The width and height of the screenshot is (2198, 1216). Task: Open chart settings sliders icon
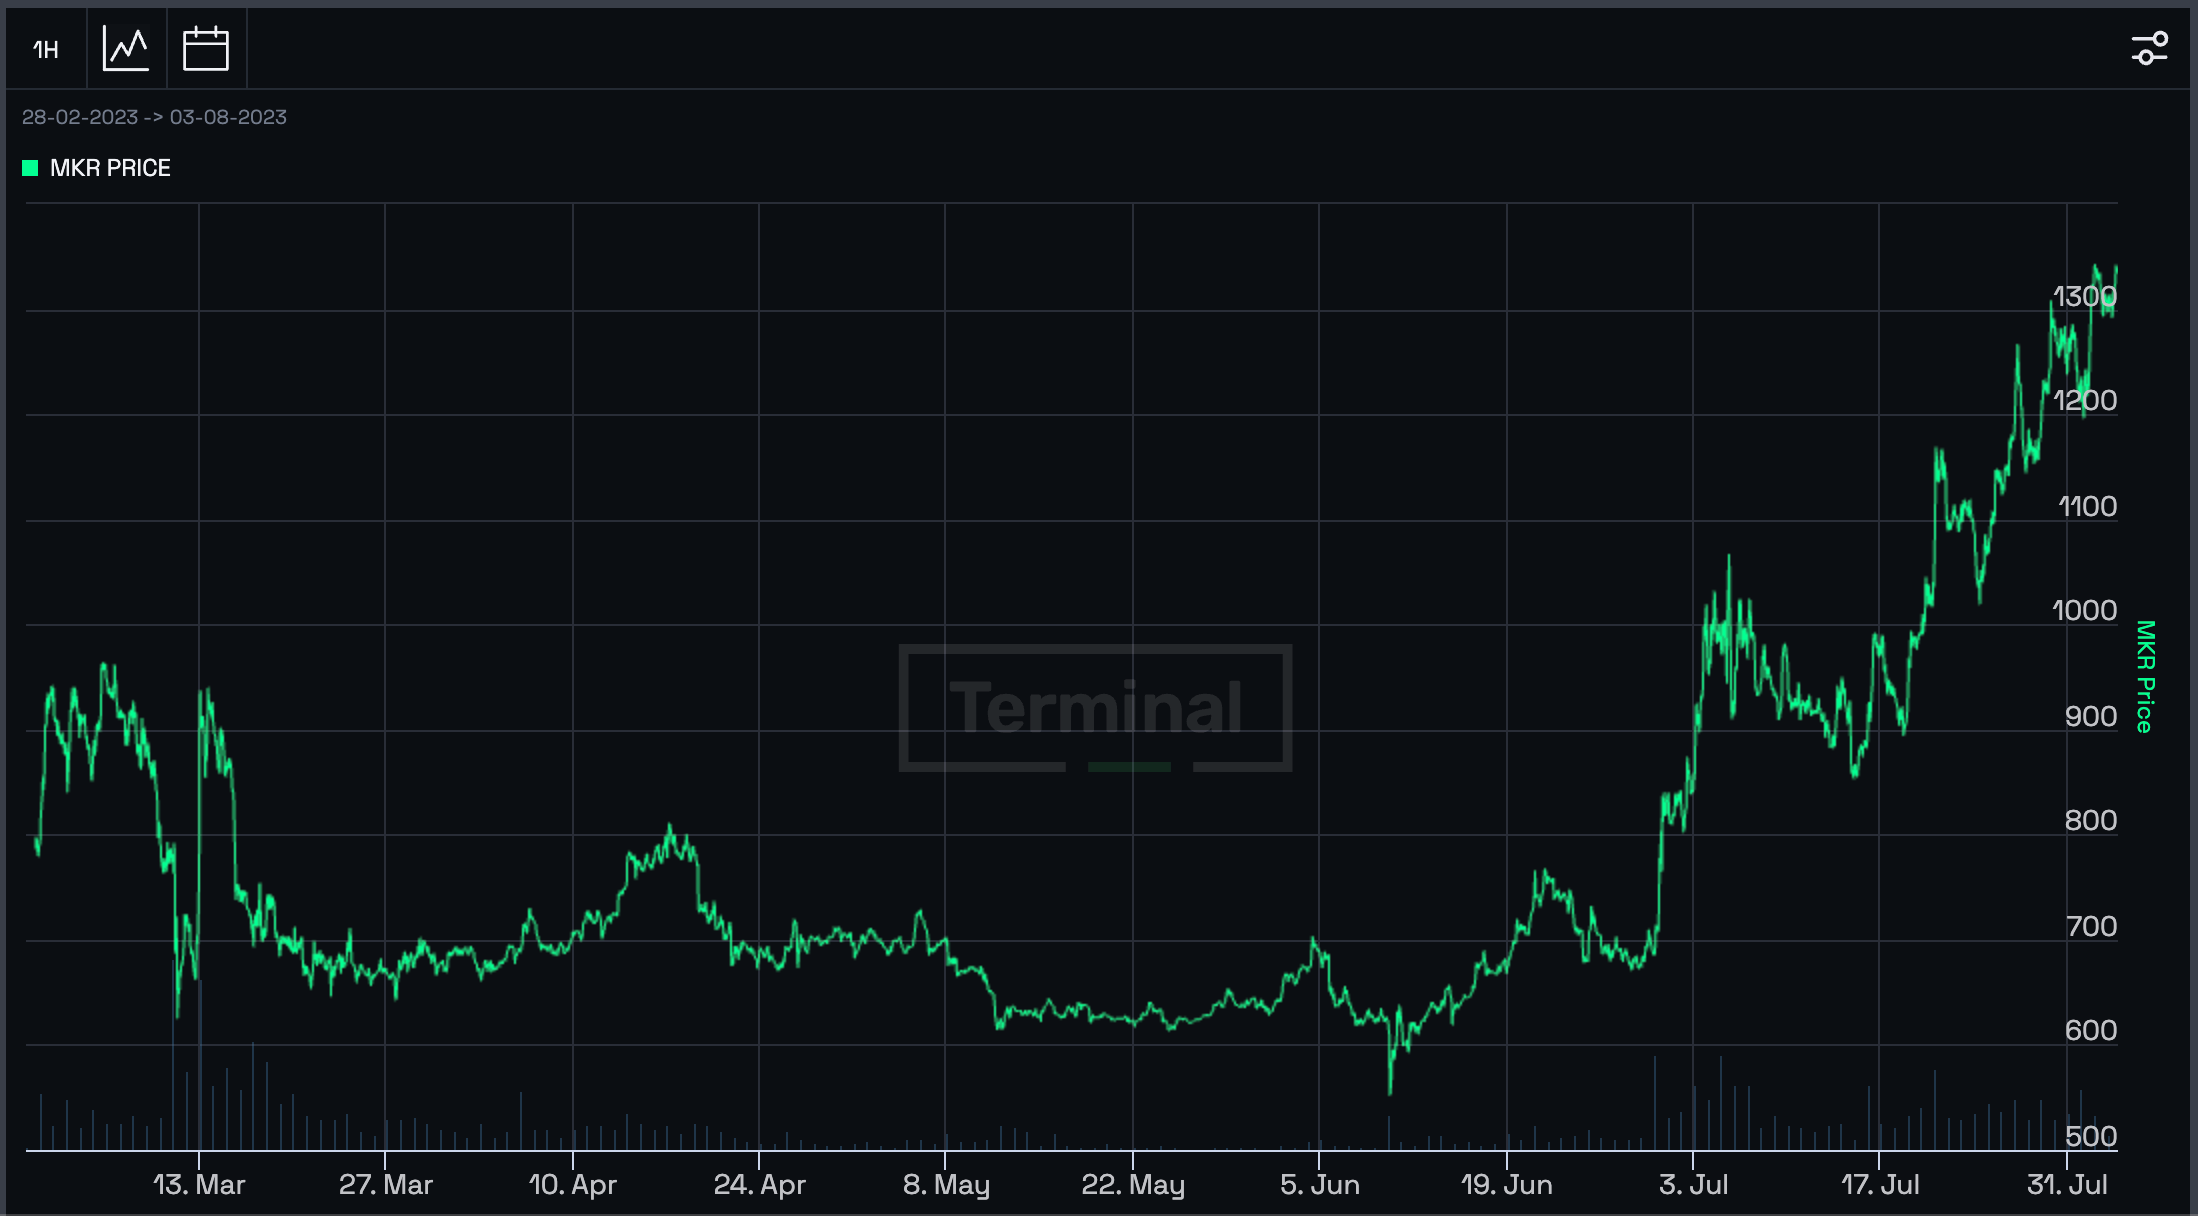[x=2149, y=49]
